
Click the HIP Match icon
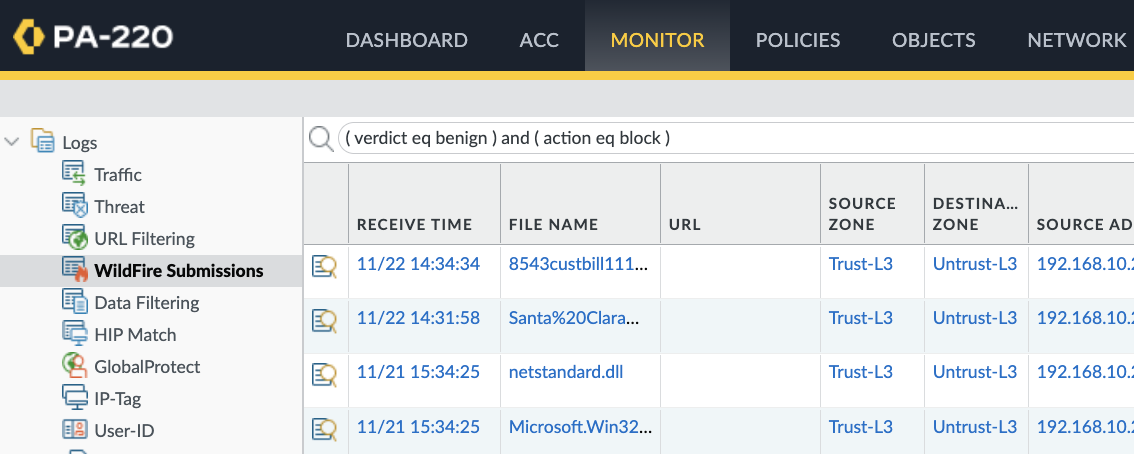74,333
